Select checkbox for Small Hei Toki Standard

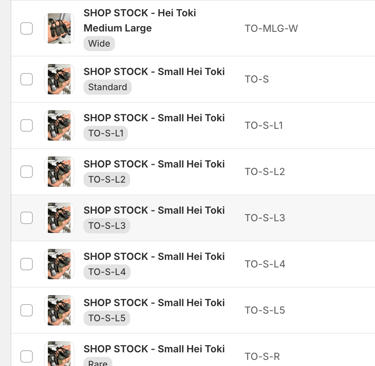point(26,79)
